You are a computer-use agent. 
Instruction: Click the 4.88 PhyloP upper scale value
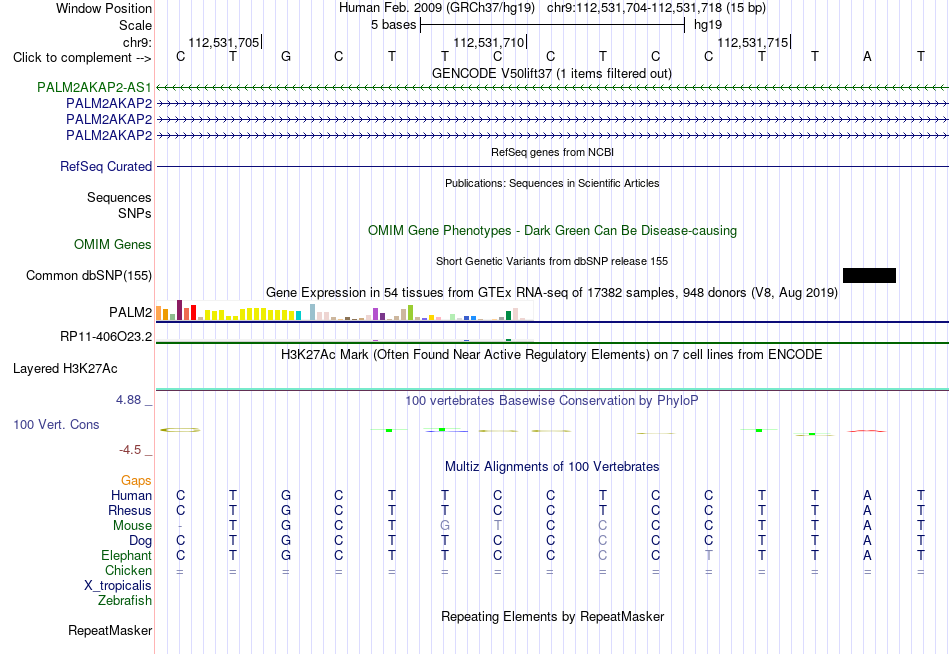click(x=128, y=400)
